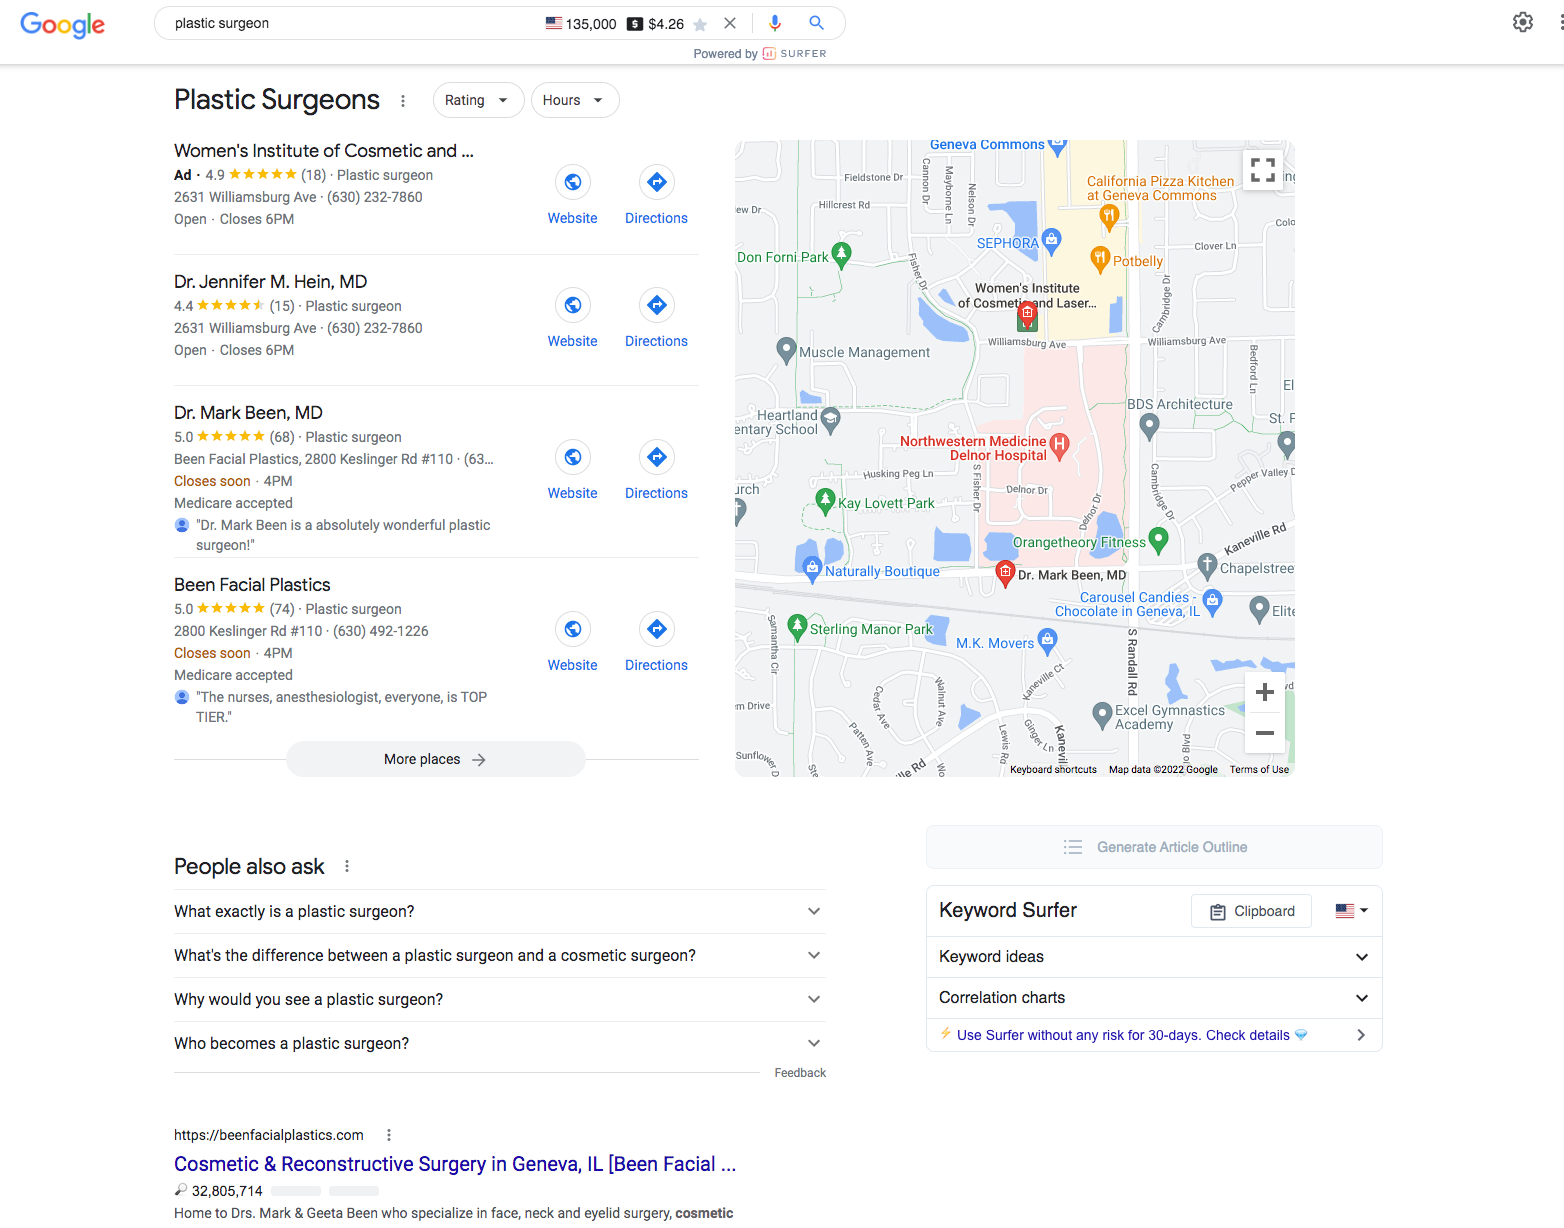Open Website icon for Dr. Jennifer M. Hein
The image size is (1564, 1228).
[x=573, y=305]
